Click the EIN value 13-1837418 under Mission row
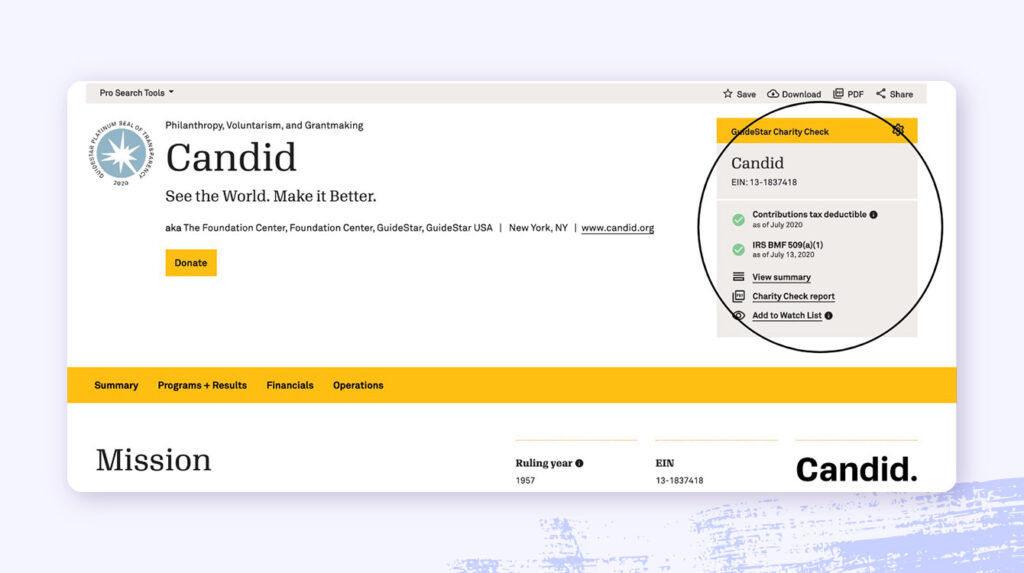 pyautogui.click(x=679, y=480)
